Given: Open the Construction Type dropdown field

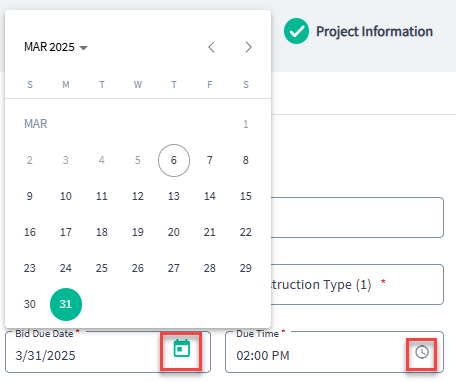Looking at the screenshot, I should pyautogui.click(x=357, y=284).
